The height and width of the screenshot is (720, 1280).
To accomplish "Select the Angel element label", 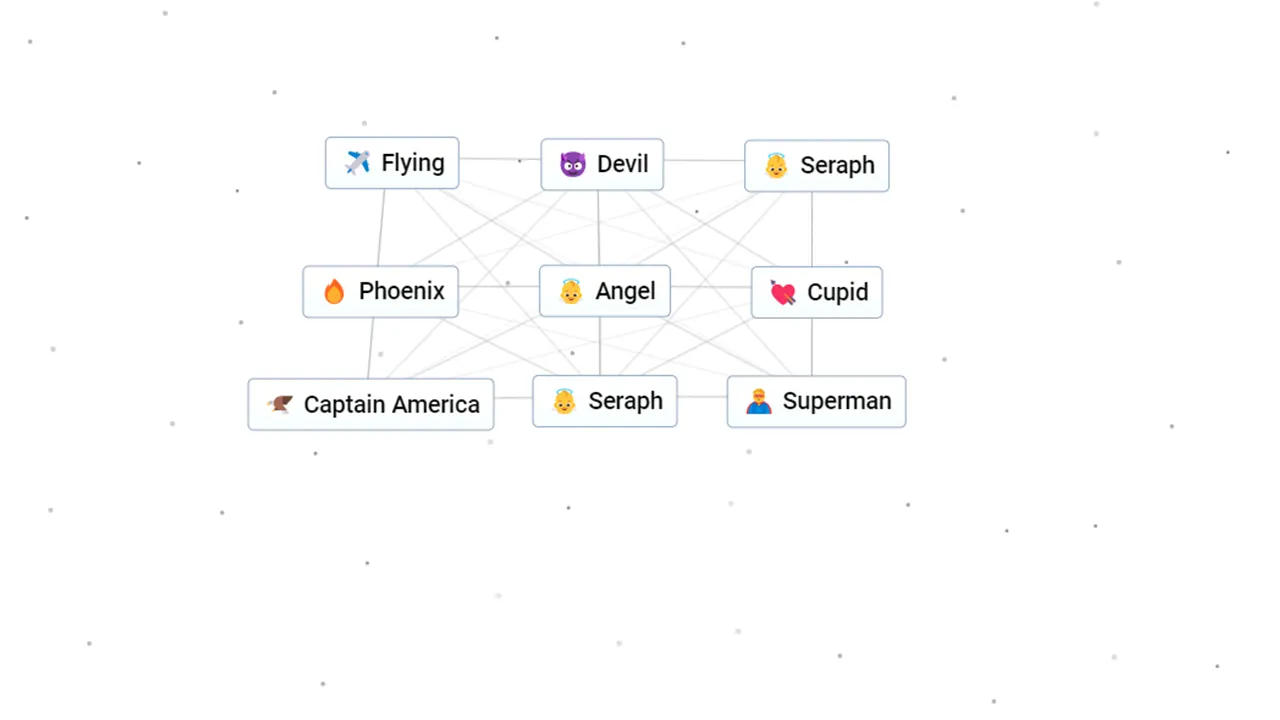I will coord(626,291).
